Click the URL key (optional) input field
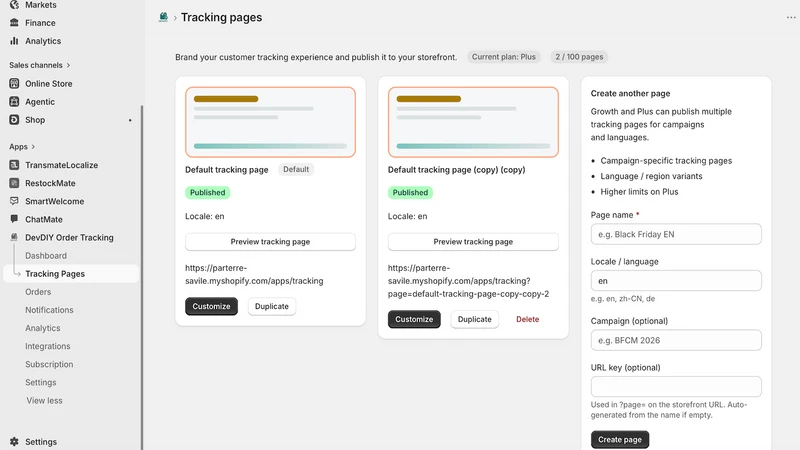This screenshot has width=800, height=450. [676, 387]
